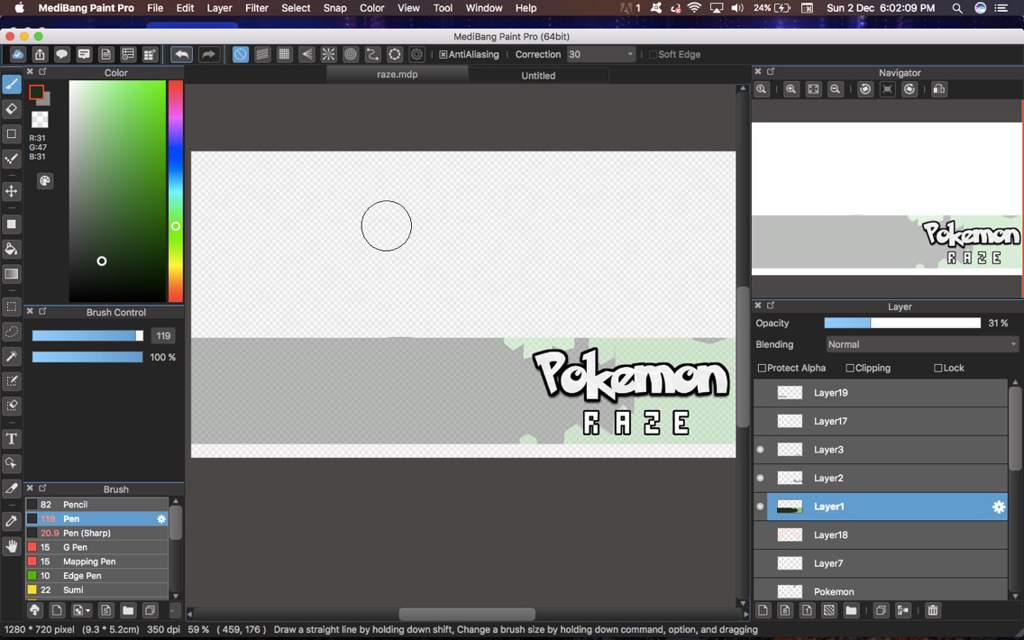Click the brush opacity slider
This screenshot has width=1024, height=640.
pyautogui.click(x=88, y=357)
